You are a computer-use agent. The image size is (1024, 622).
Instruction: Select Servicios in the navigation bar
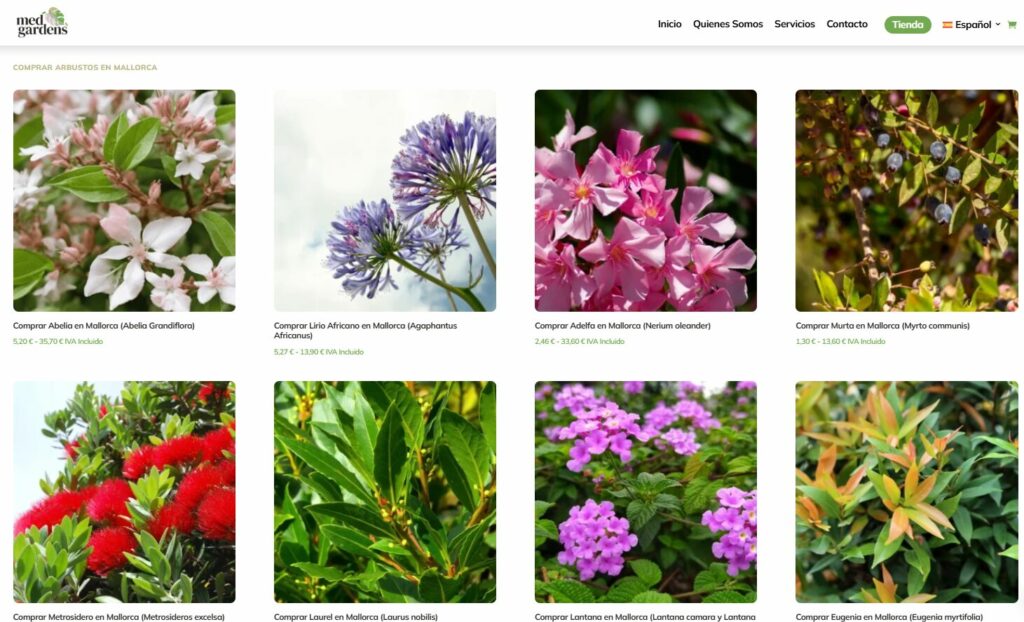[x=794, y=24]
